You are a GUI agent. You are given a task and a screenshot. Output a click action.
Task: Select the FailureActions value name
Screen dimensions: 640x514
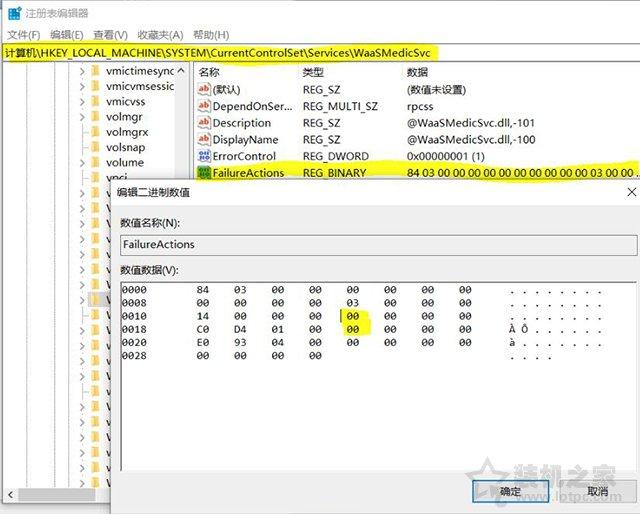[x=248, y=173]
